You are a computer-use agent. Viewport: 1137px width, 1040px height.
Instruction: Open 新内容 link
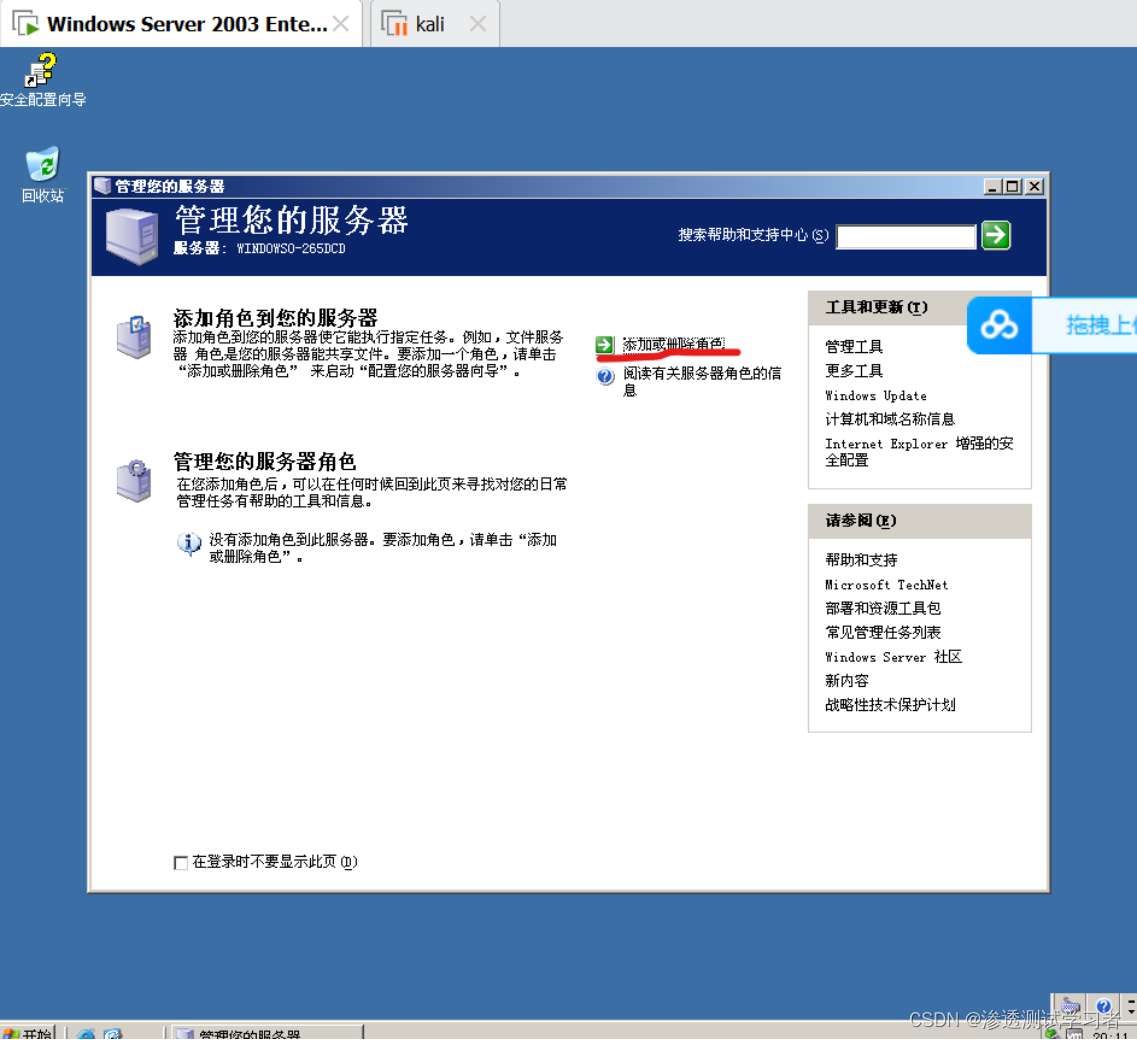click(846, 680)
